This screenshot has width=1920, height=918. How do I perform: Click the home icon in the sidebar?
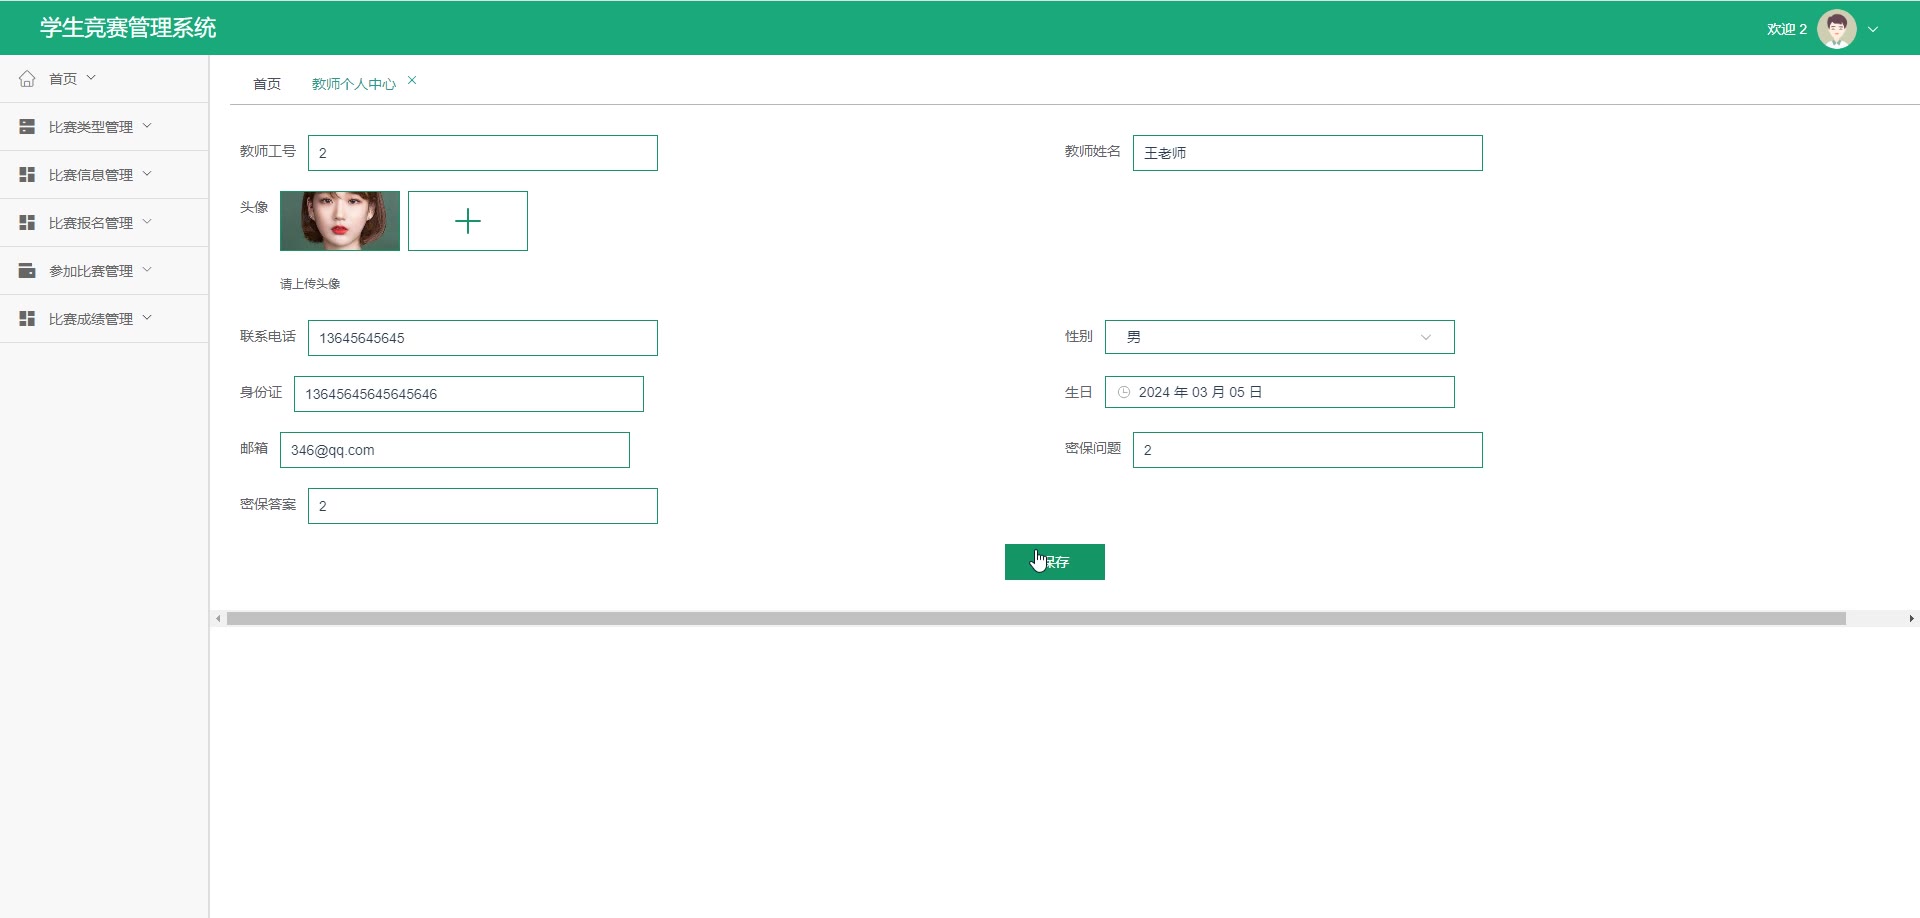click(27, 79)
